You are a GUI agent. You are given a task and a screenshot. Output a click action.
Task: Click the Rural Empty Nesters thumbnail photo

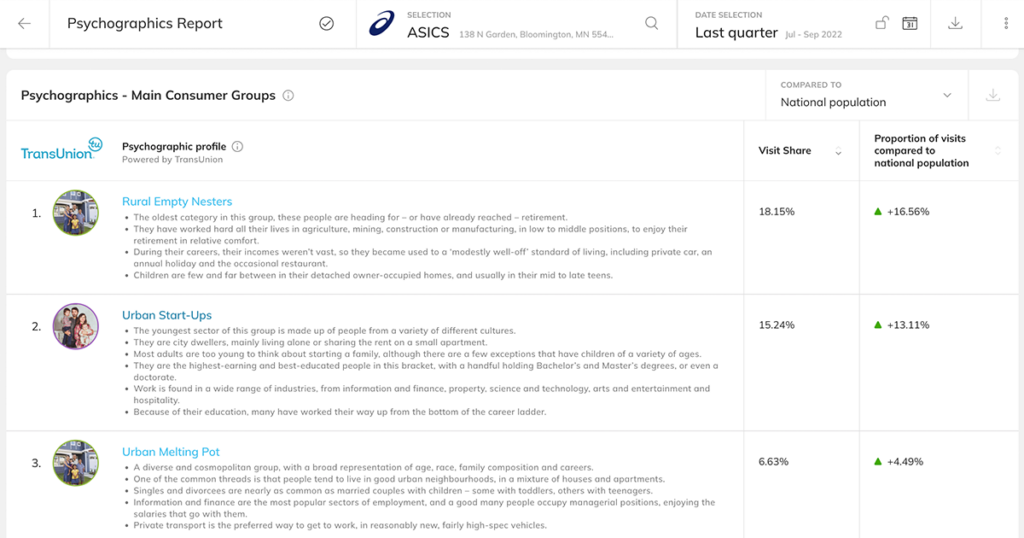click(76, 213)
